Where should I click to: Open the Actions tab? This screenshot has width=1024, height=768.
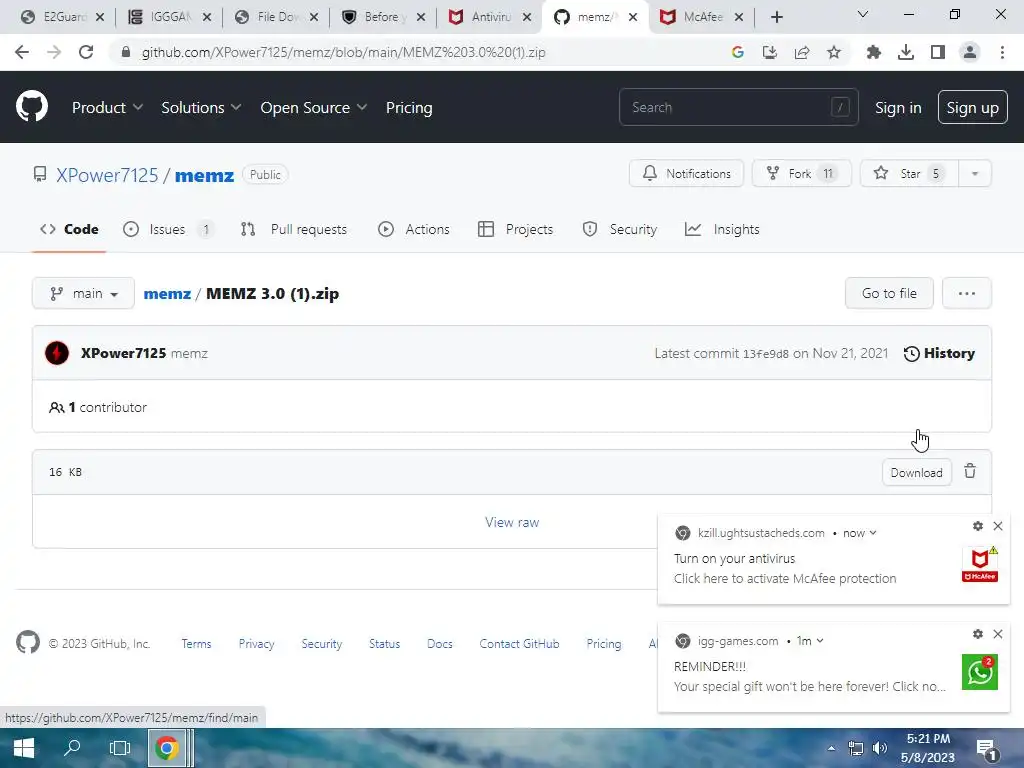(x=414, y=229)
